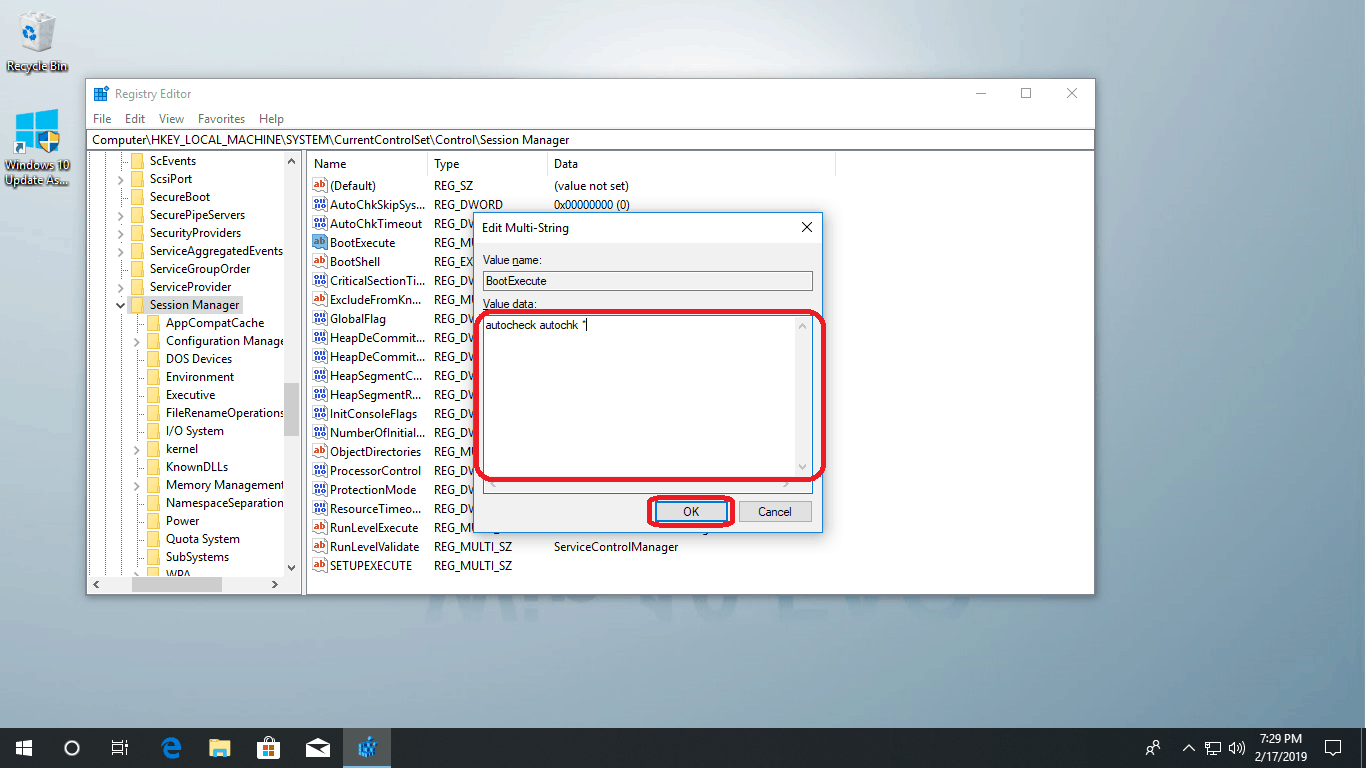Viewport: 1366px width, 768px height.
Task: Click the ProtectionMode value icon
Action: (320, 489)
